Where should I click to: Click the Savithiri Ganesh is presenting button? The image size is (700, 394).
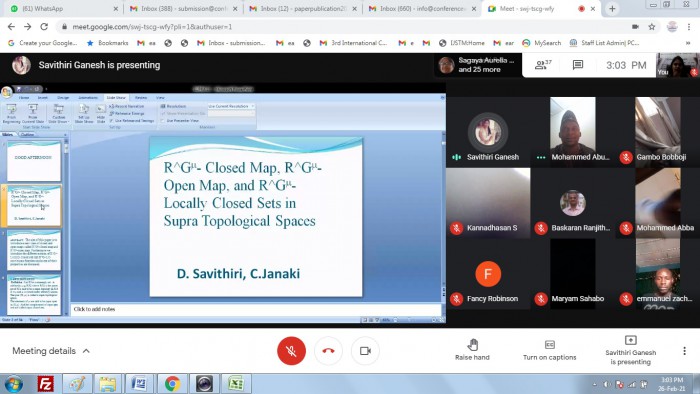click(x=630, y=351)
